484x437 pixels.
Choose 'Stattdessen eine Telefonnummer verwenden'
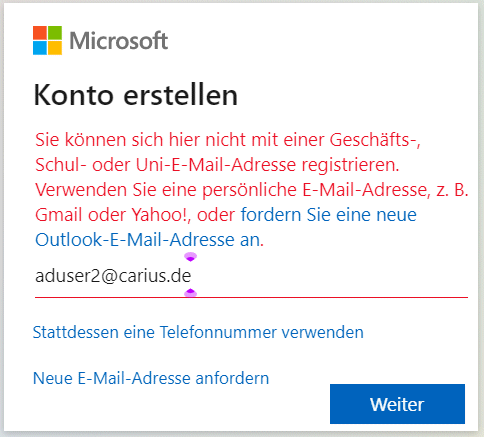pyautogui.click(x=198, y=332)
